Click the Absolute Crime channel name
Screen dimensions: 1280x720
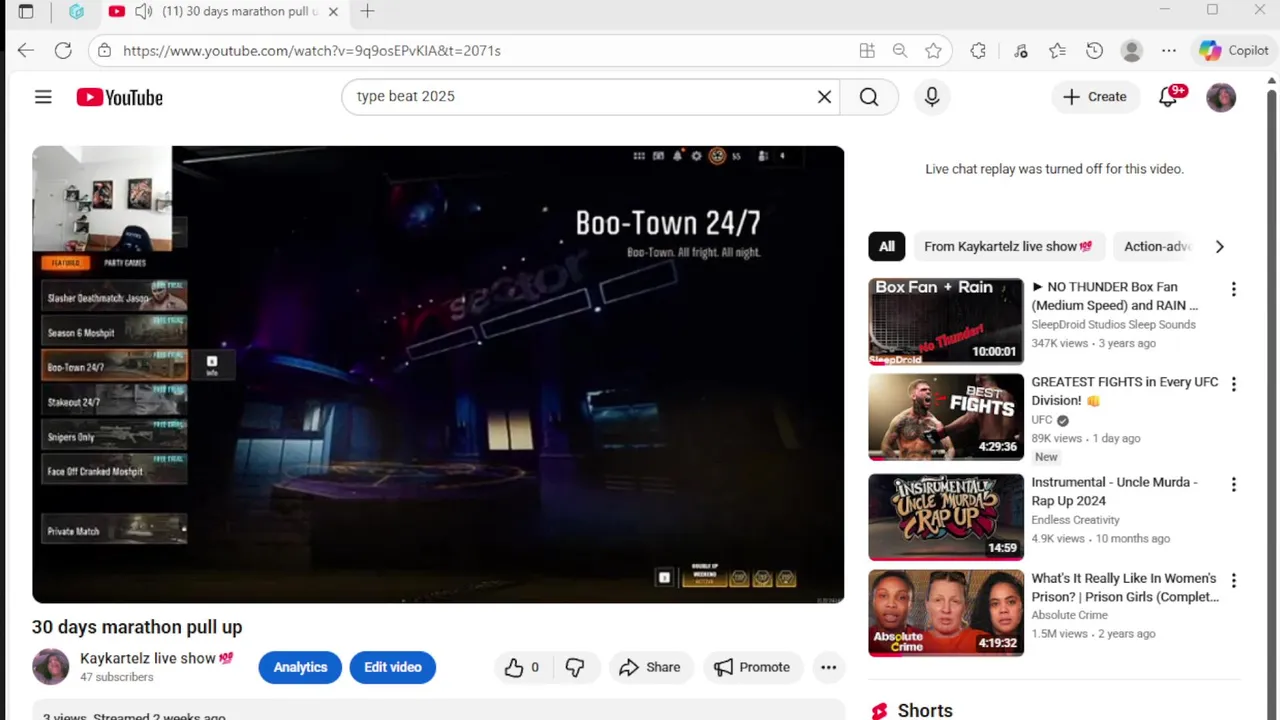tap(1069, 615)
